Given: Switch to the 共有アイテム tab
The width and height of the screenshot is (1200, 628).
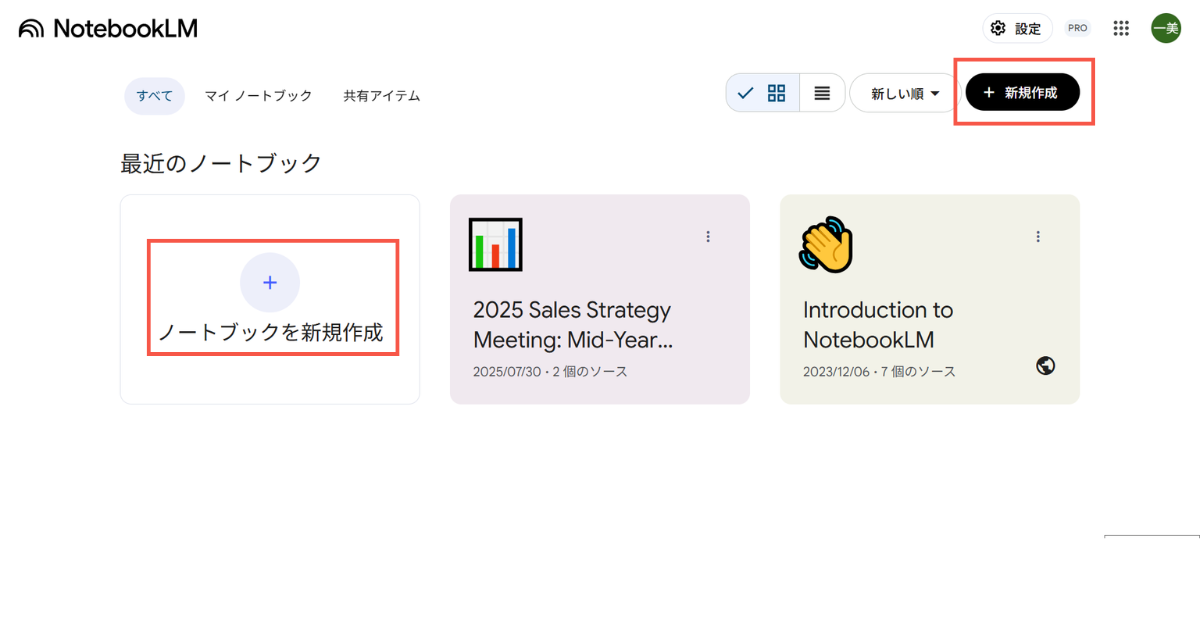Looking at the screenshot, I should point(381,96).
